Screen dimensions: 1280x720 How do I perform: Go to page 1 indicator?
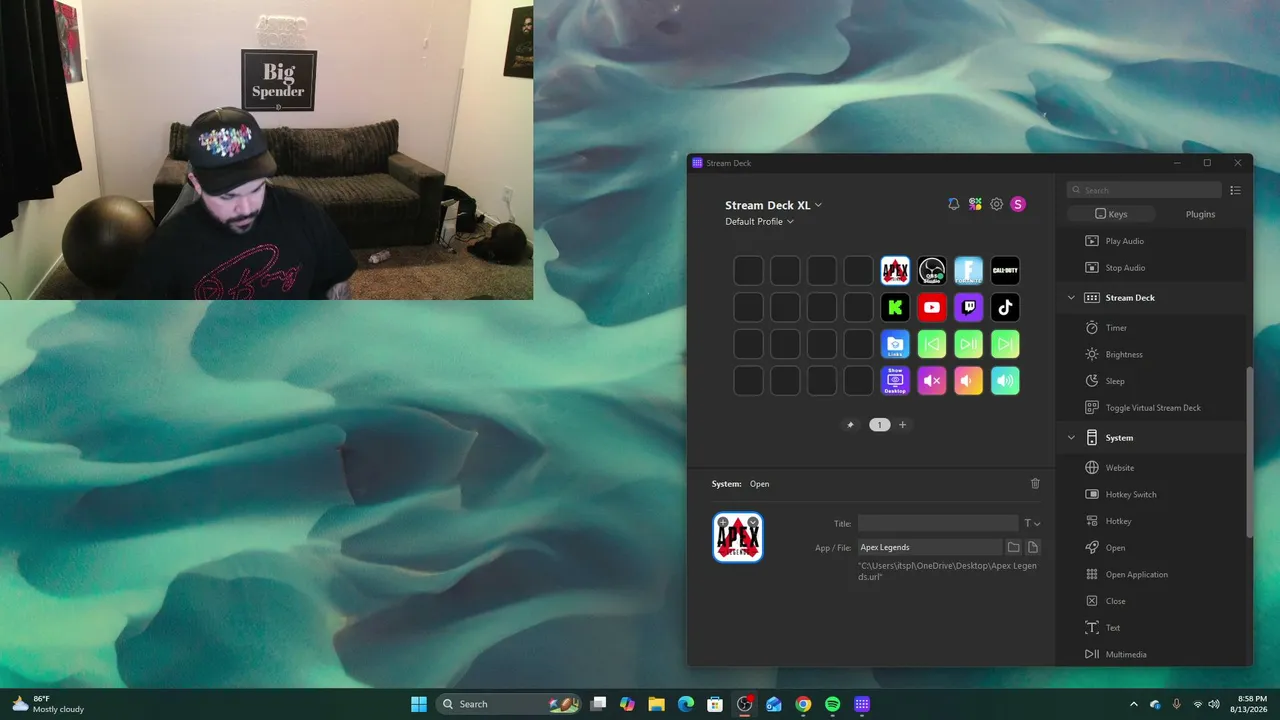pos(879,425)
